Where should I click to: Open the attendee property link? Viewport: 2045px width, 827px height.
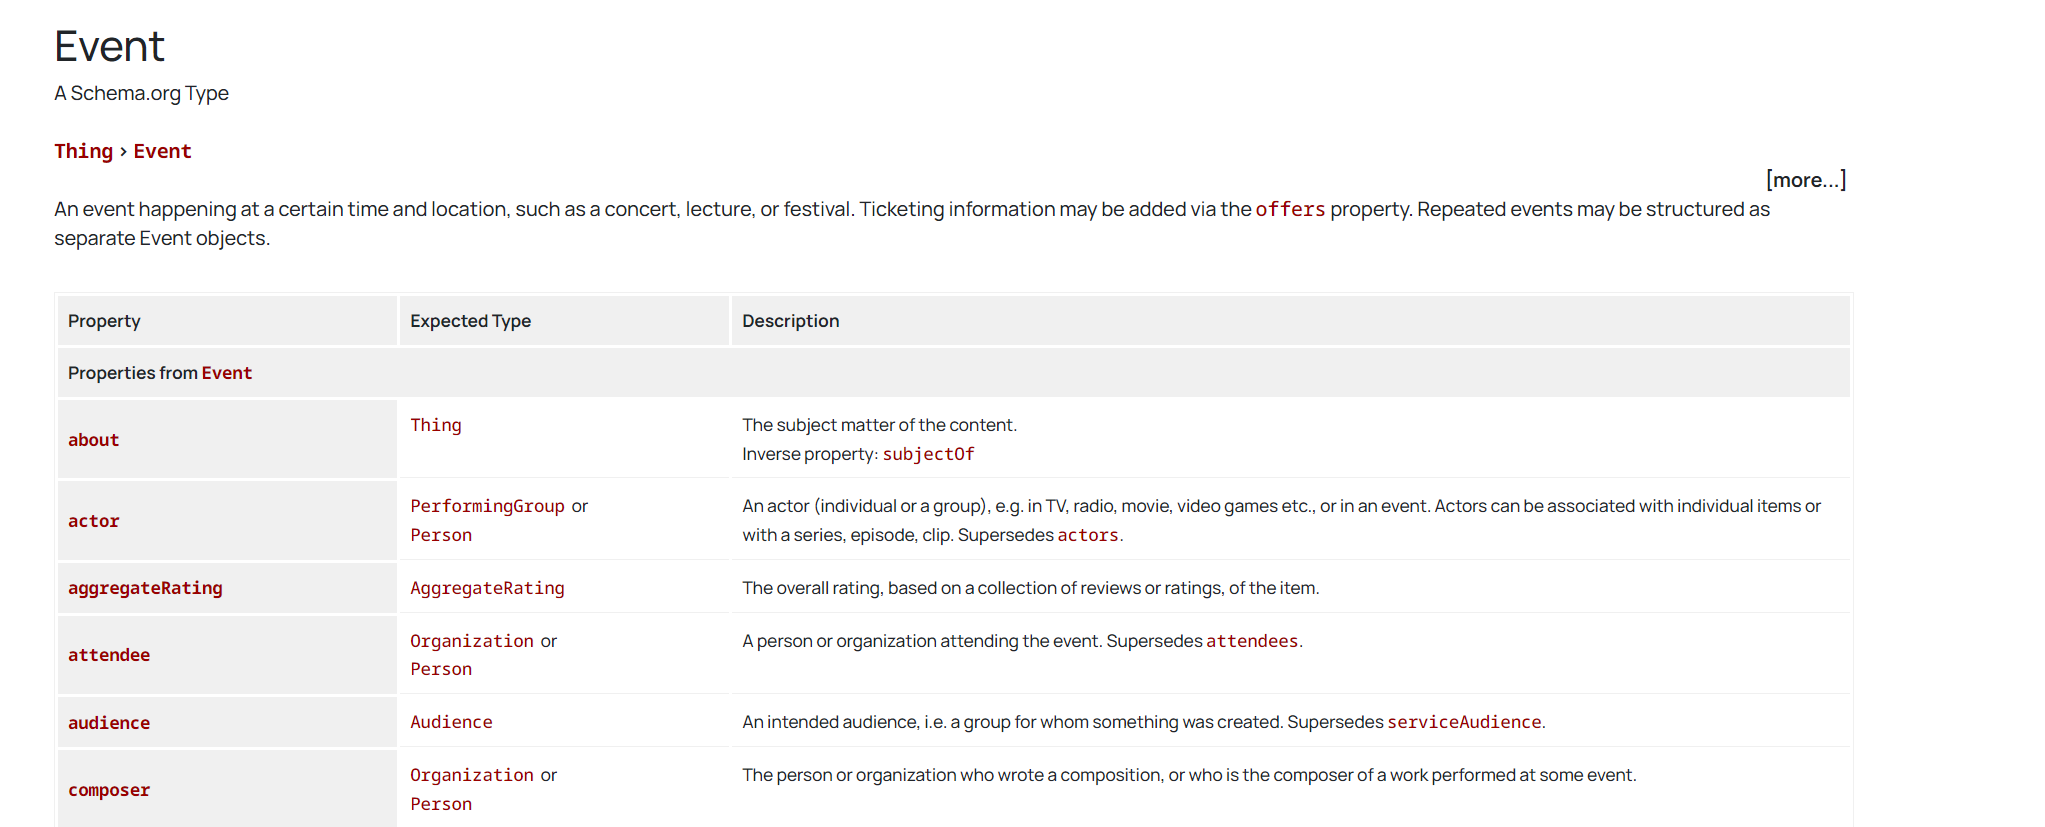tap(109, 655)
